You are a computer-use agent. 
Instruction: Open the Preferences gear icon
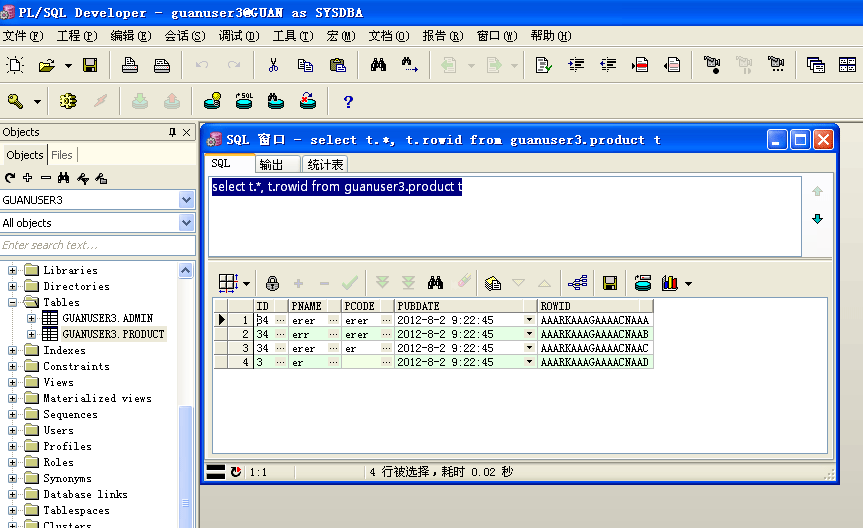(x=68, y=101)
